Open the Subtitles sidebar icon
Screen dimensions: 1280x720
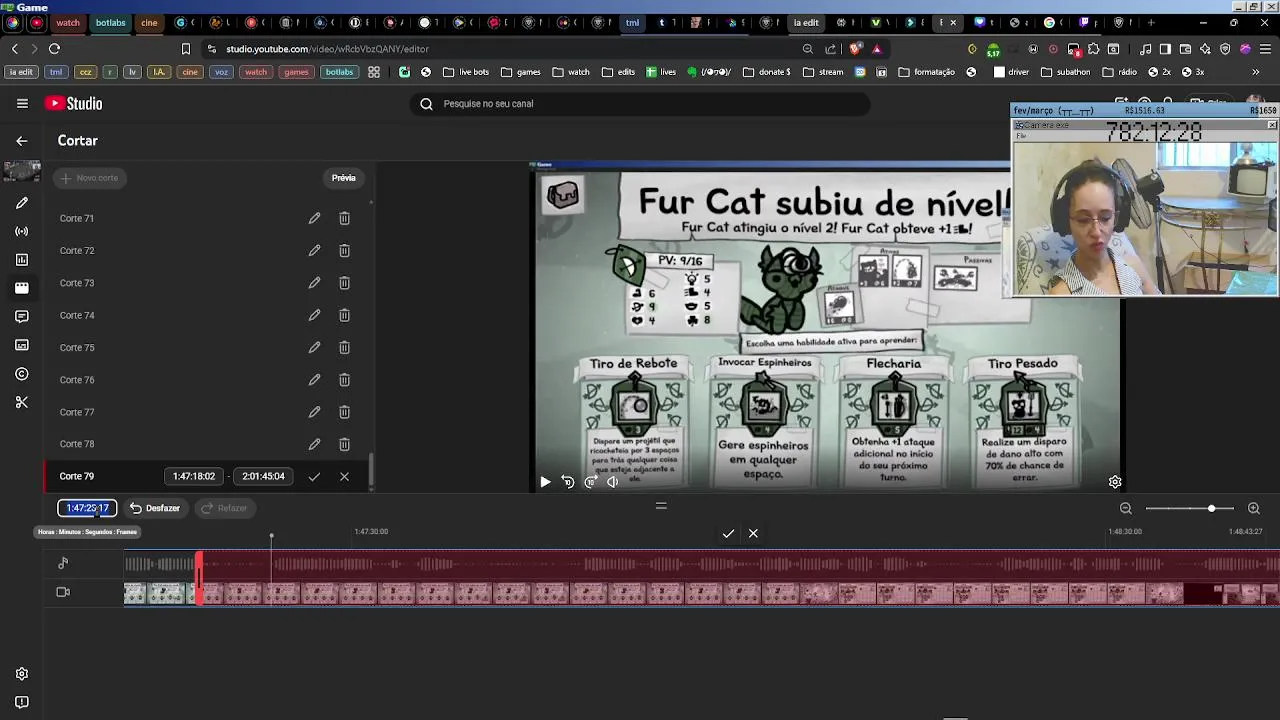(22, 345)
